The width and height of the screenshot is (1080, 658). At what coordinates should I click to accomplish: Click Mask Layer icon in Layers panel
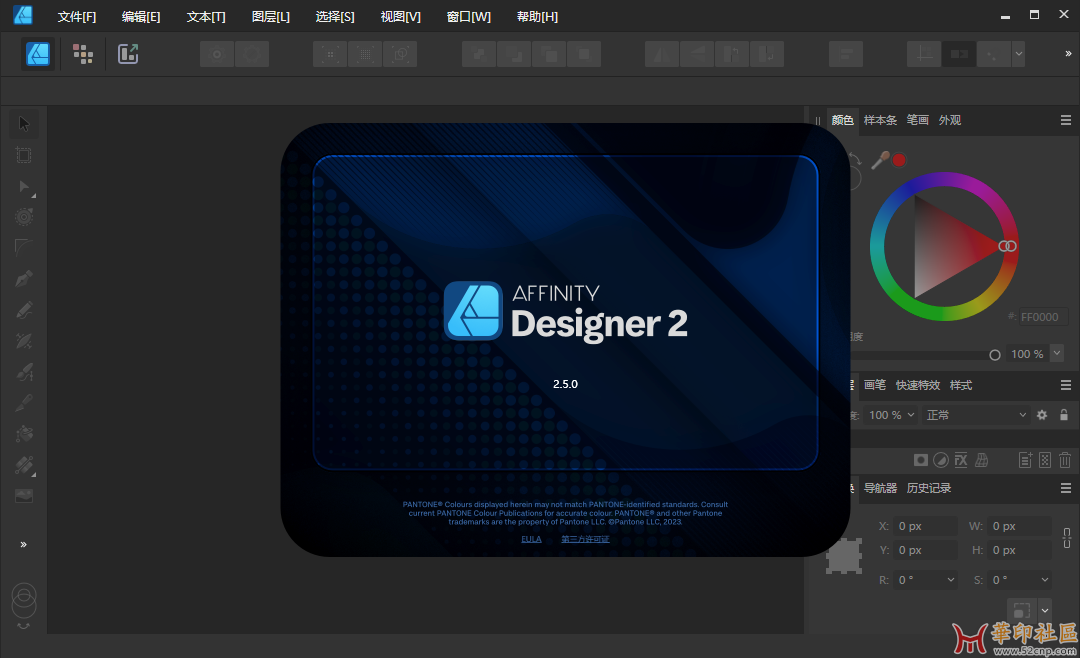point(920,460)
